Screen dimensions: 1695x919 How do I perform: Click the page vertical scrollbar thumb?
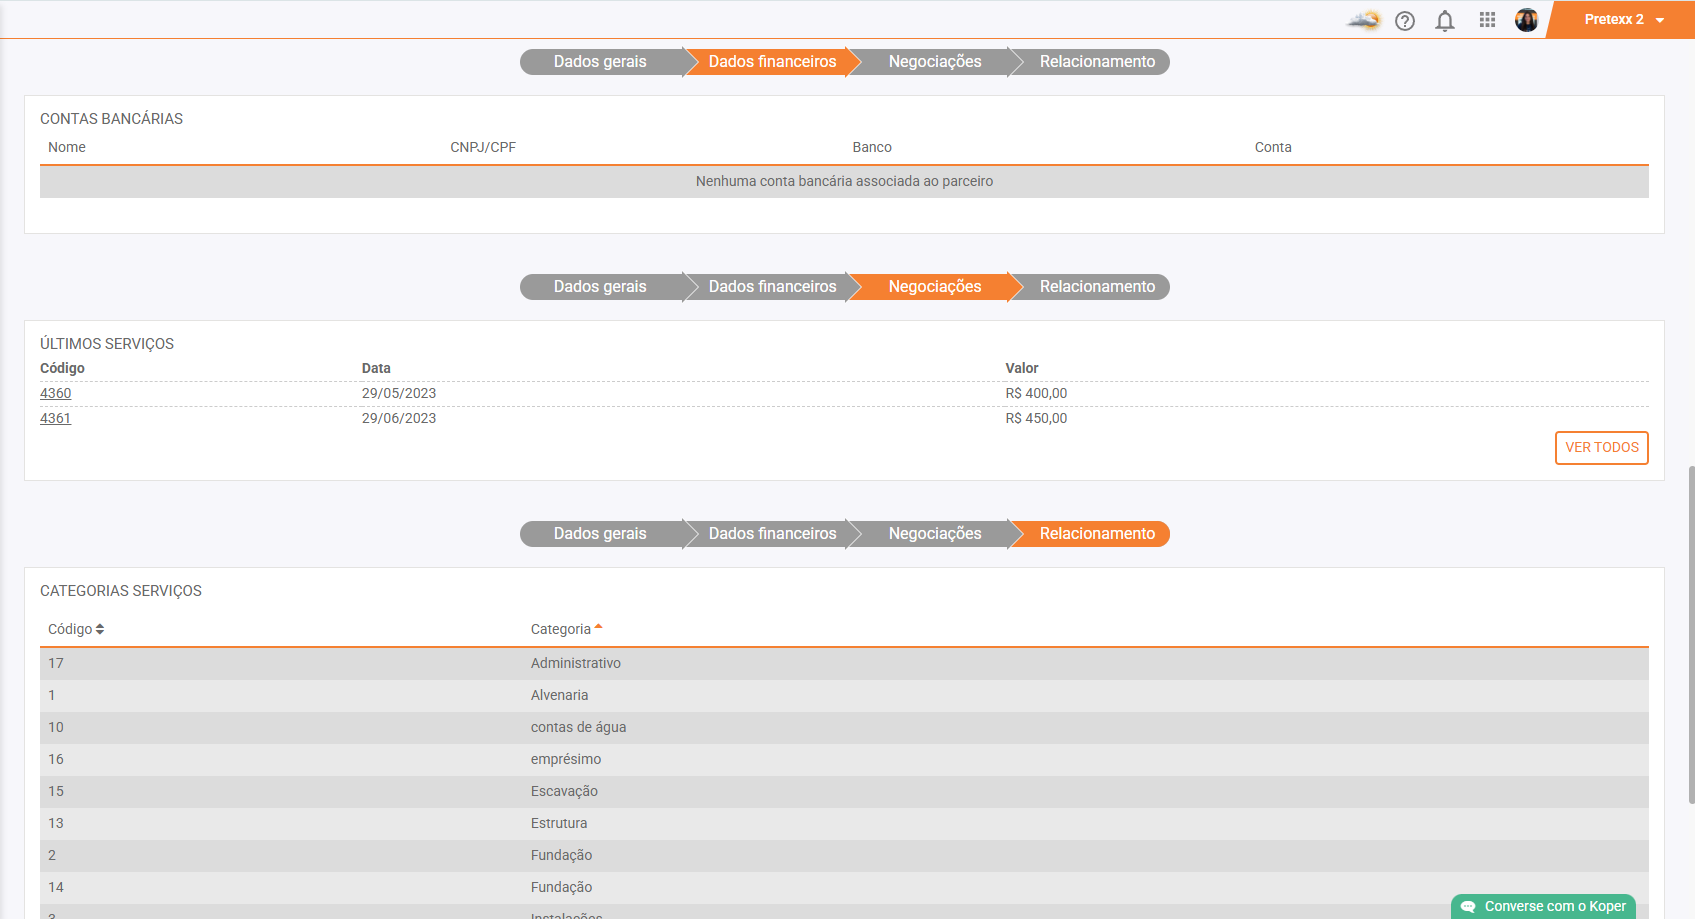coord(1691,634)
